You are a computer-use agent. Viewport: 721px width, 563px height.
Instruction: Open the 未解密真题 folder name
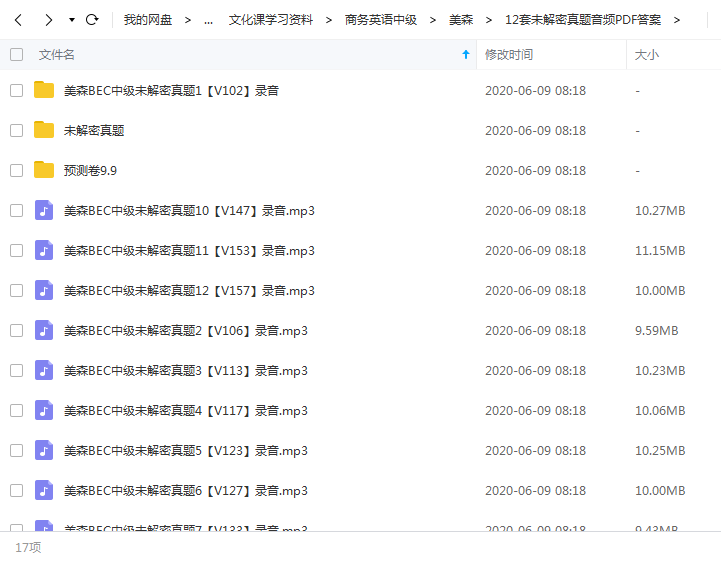pyautogui.click(x=94, y=131)
